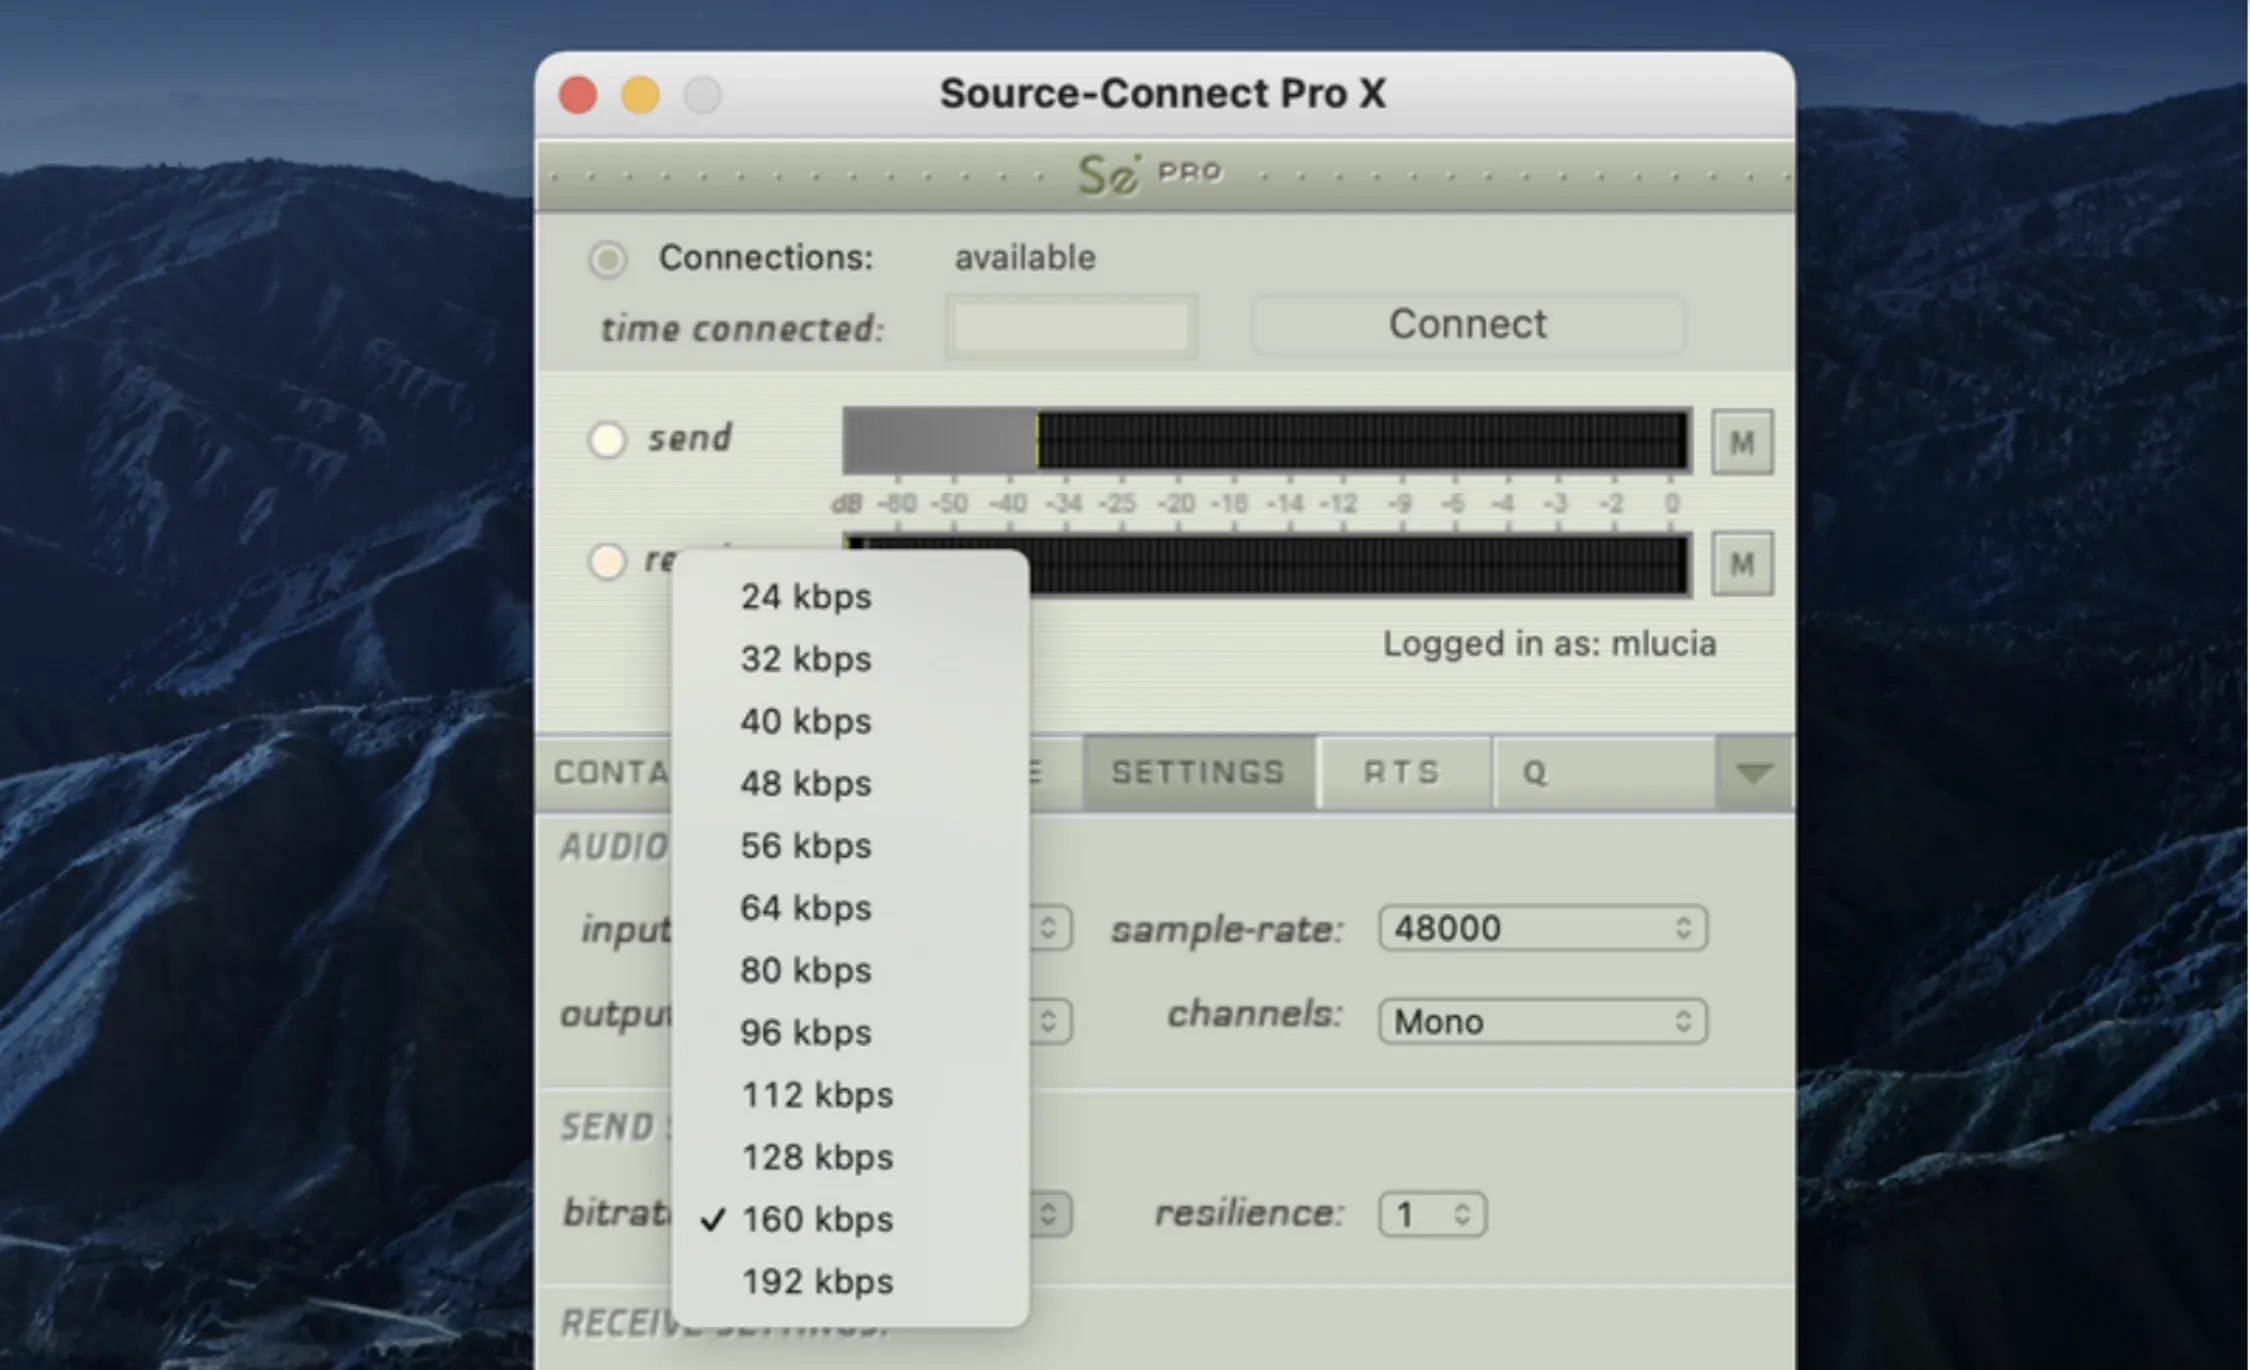Click the Source-Connect Pro X window title
2250x1370 pixels.
[1163, 94]
